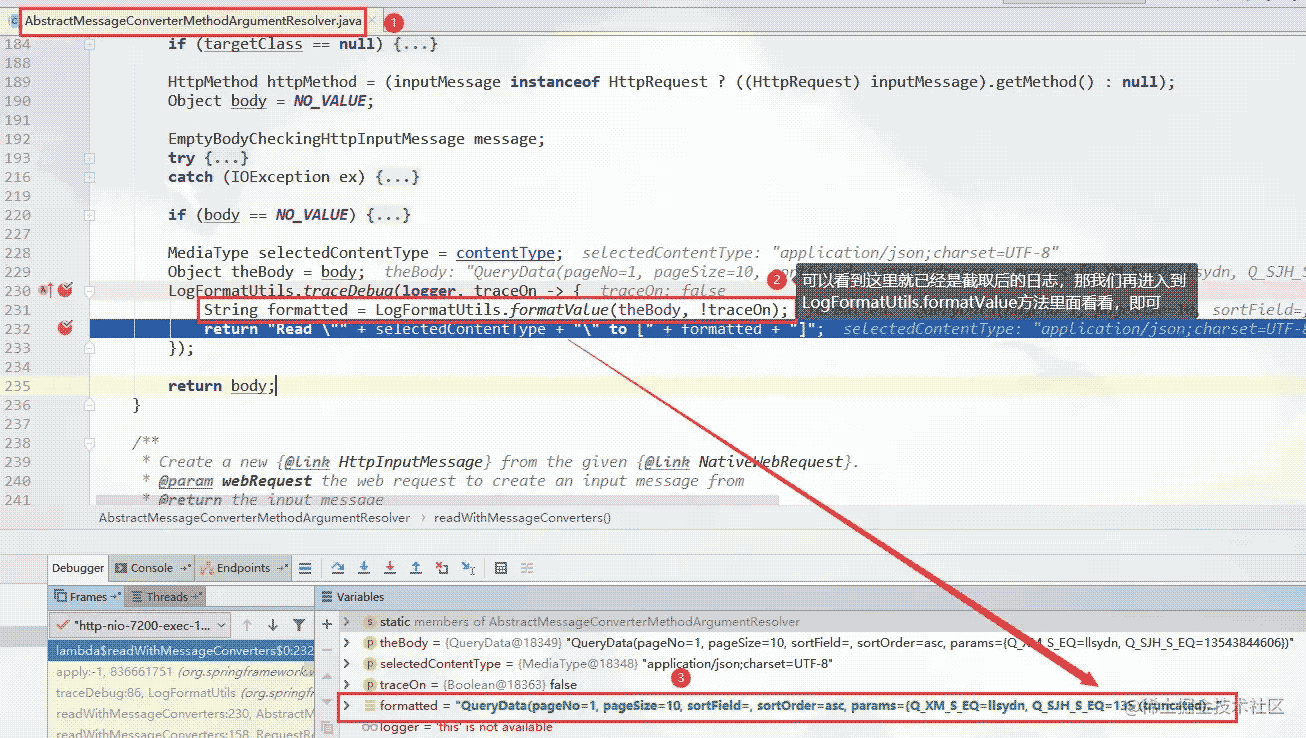The width and height of the screenshot is (1306, 738).
Task: Unfold the collapsed try block at line 192
Action: [90, 158]
